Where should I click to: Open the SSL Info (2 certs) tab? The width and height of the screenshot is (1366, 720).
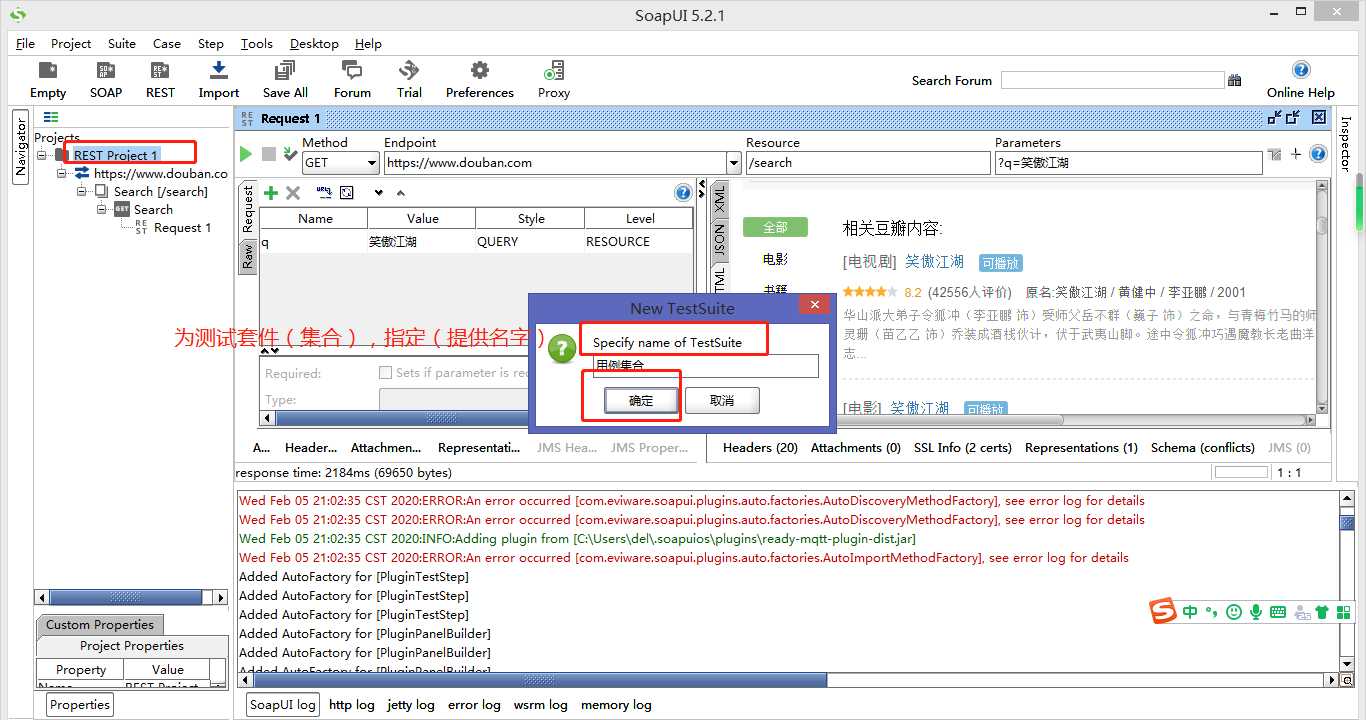963,447
